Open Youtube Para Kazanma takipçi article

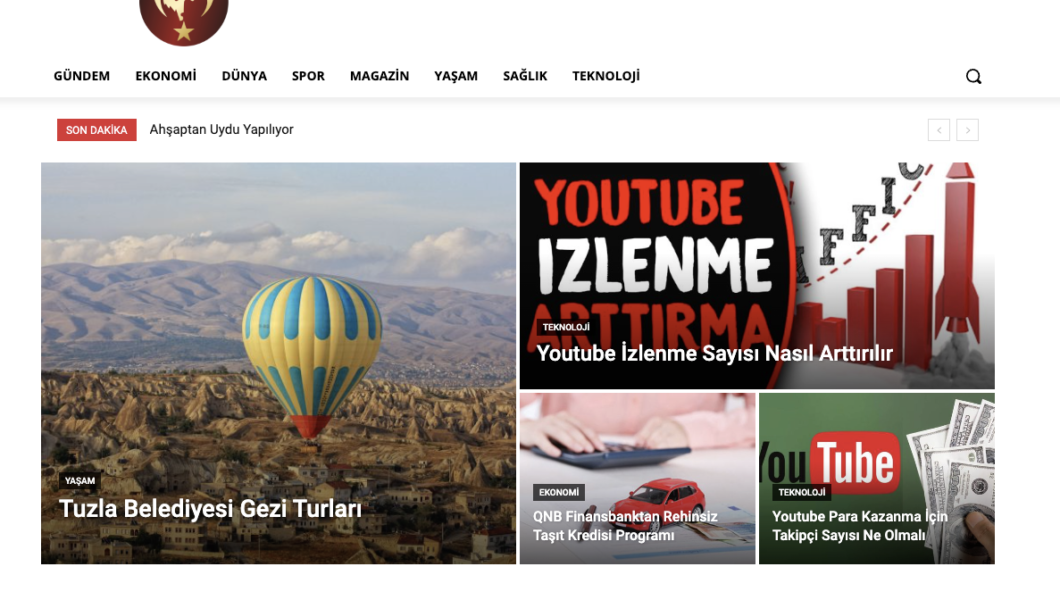click(860, 526)
